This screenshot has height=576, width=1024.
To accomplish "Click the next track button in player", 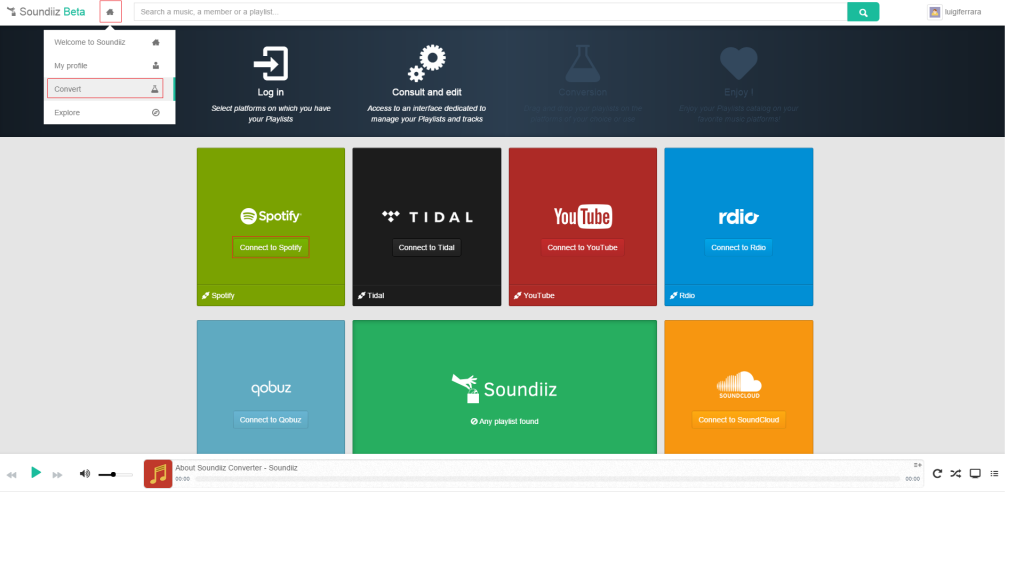I will pyautogui.click(x=57, y=475).
